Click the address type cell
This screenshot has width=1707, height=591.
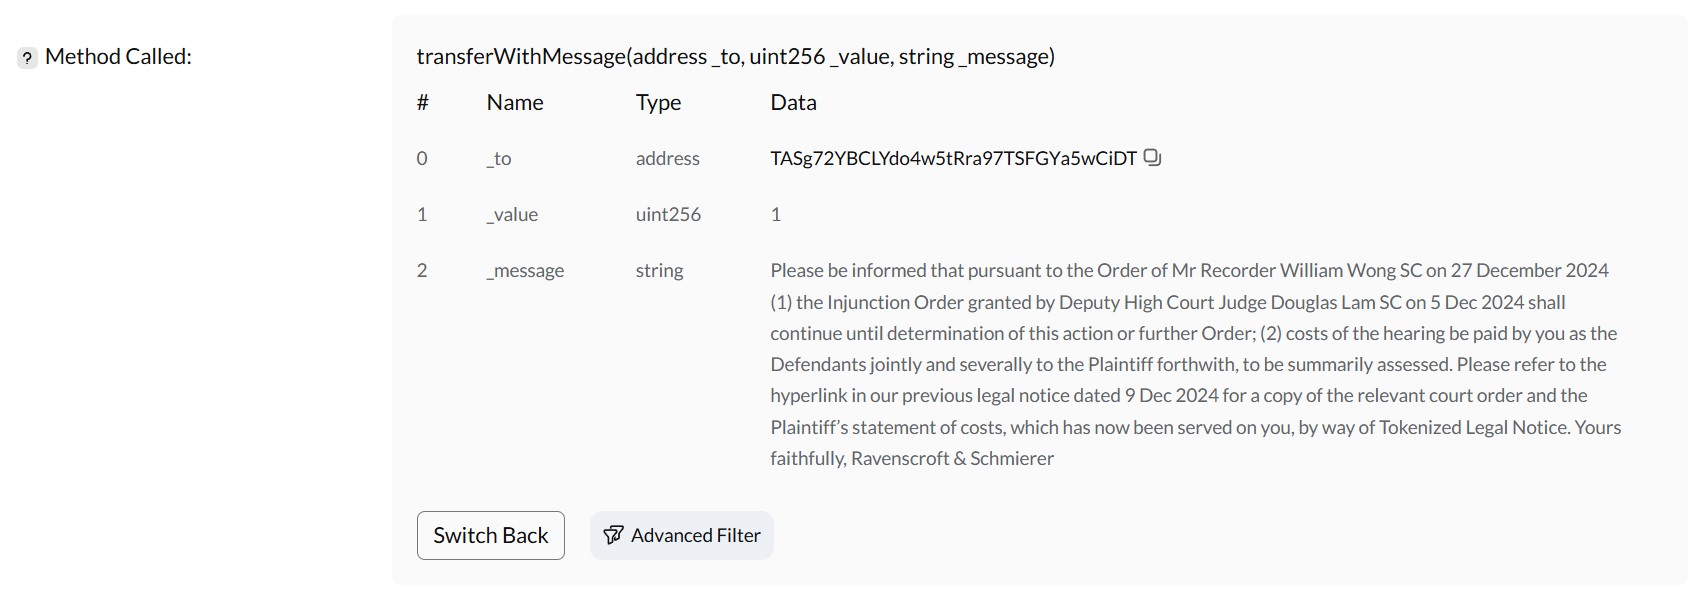coord(667,158)
